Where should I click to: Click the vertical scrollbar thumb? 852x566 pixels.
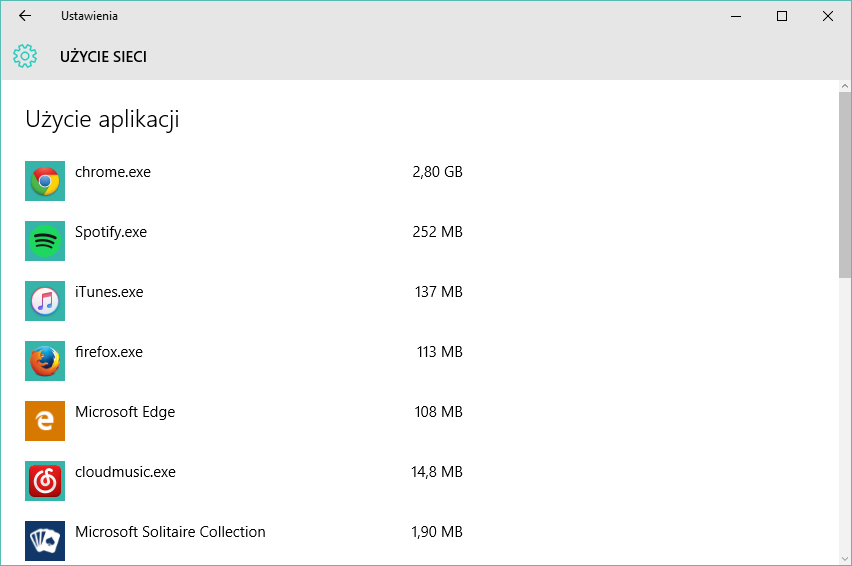tap(845, 185)
